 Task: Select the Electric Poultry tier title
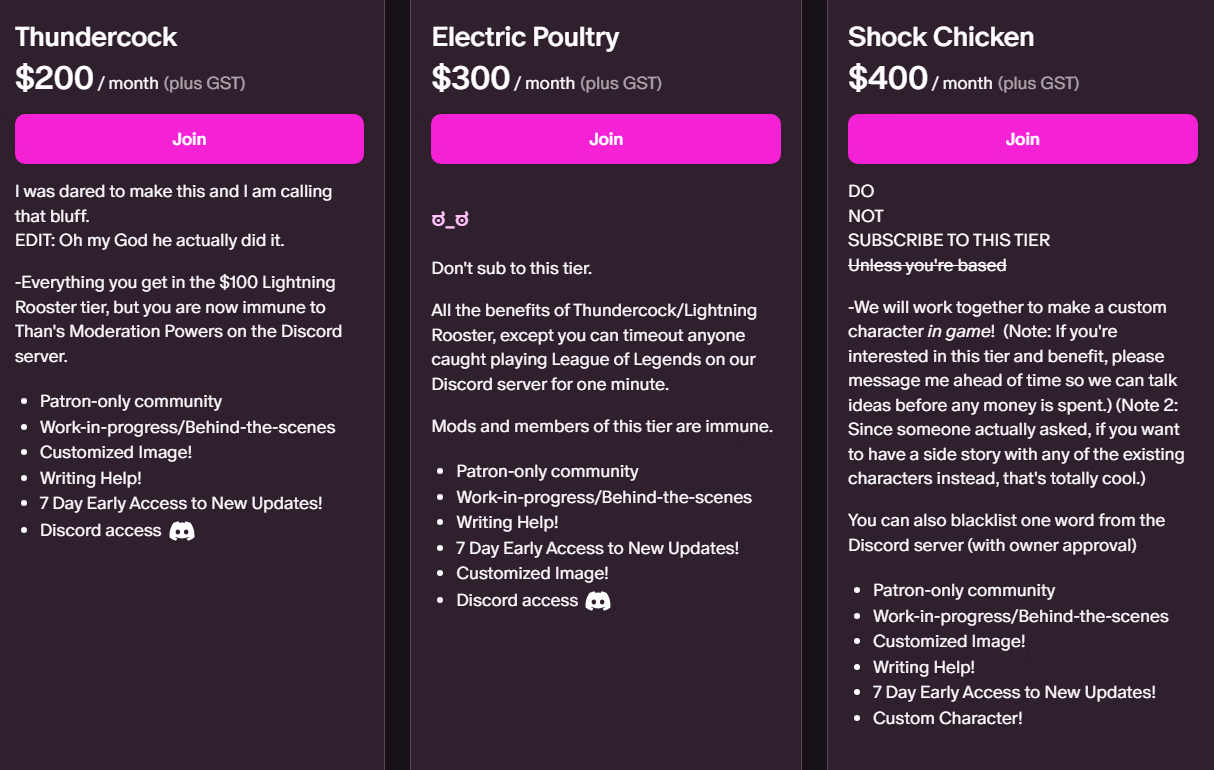point(525,37)
